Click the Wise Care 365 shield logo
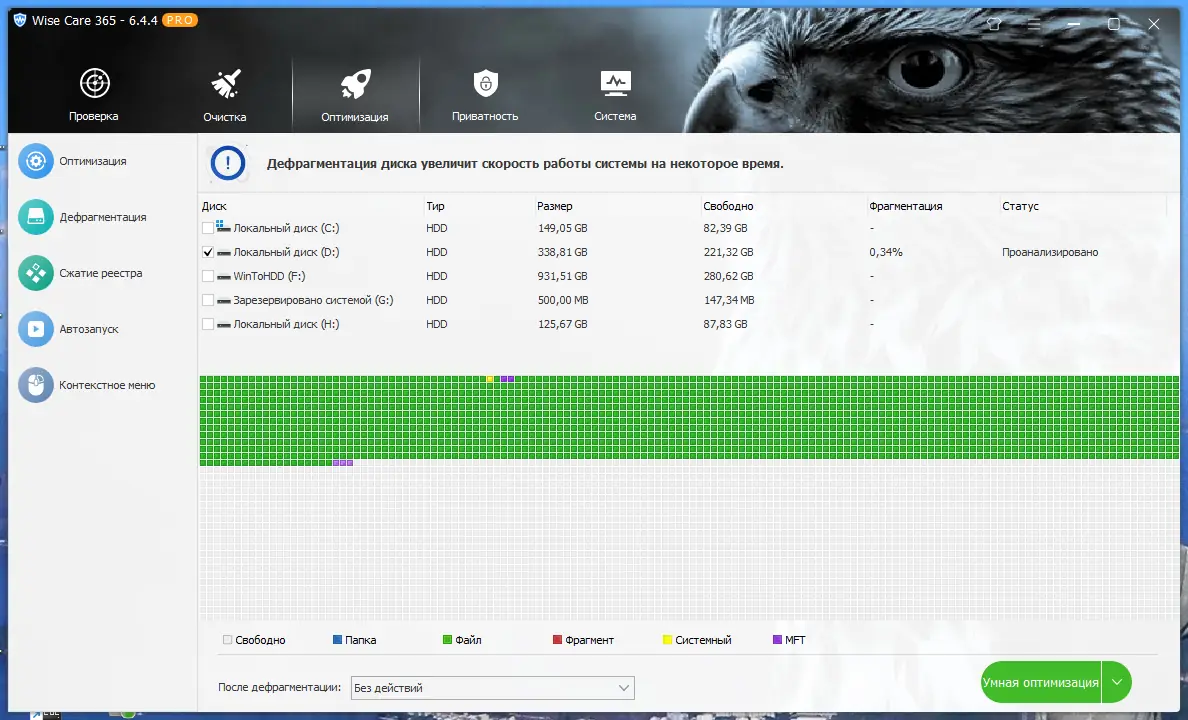 [x=20, y=20]
